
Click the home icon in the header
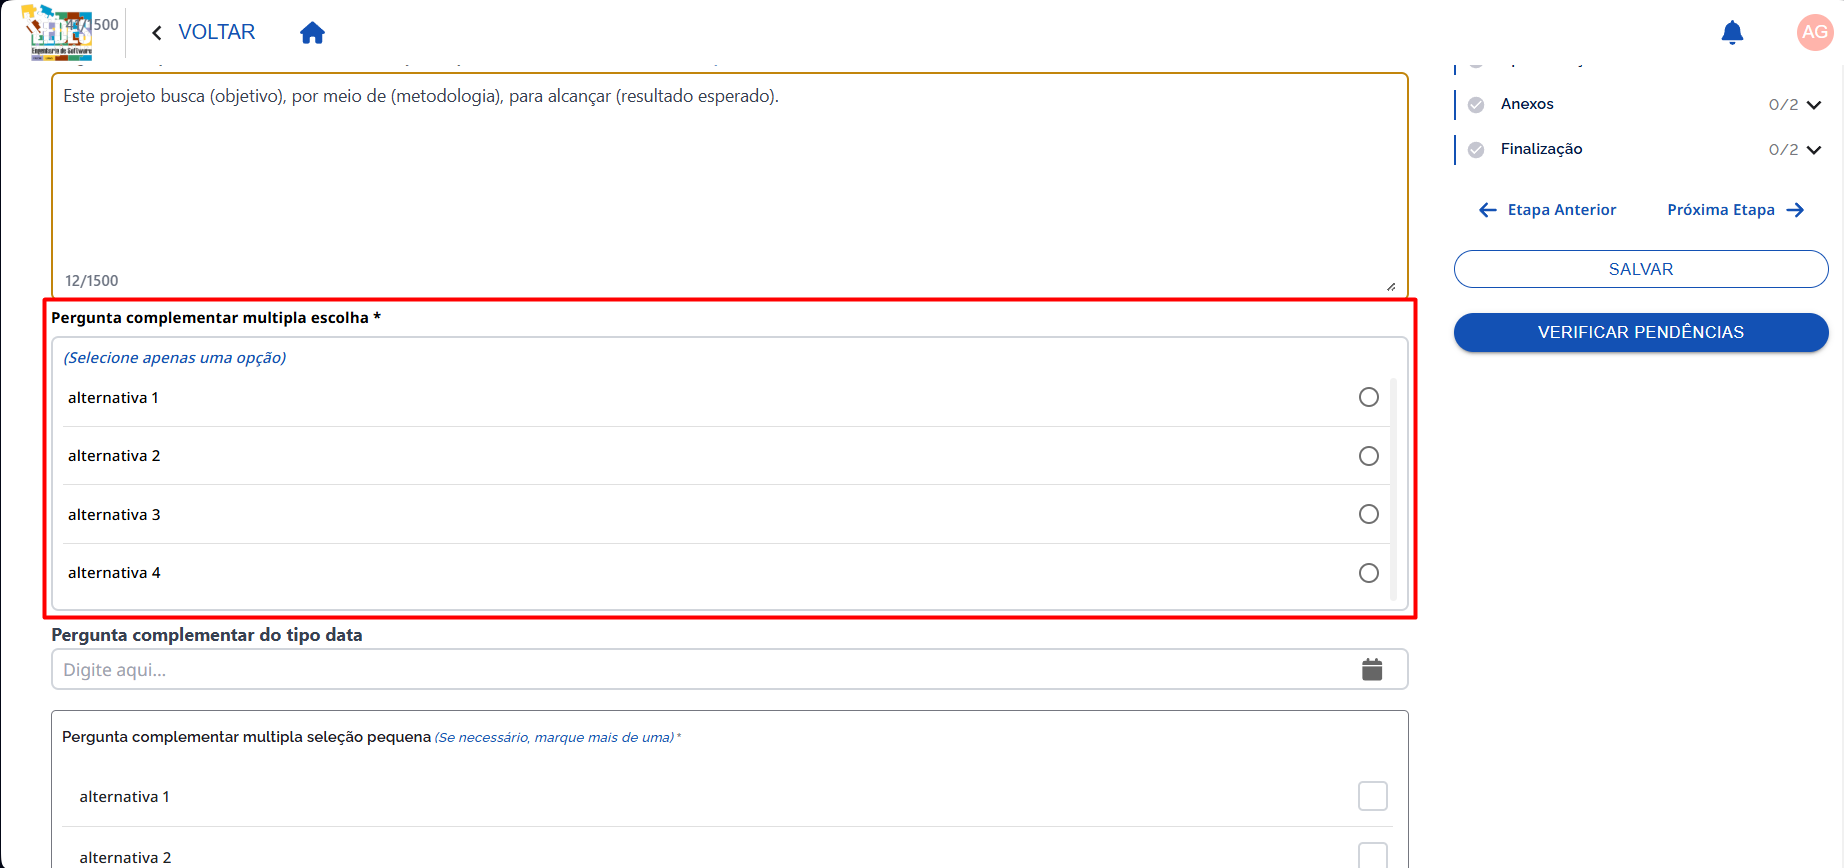click(x=312, y=33)
